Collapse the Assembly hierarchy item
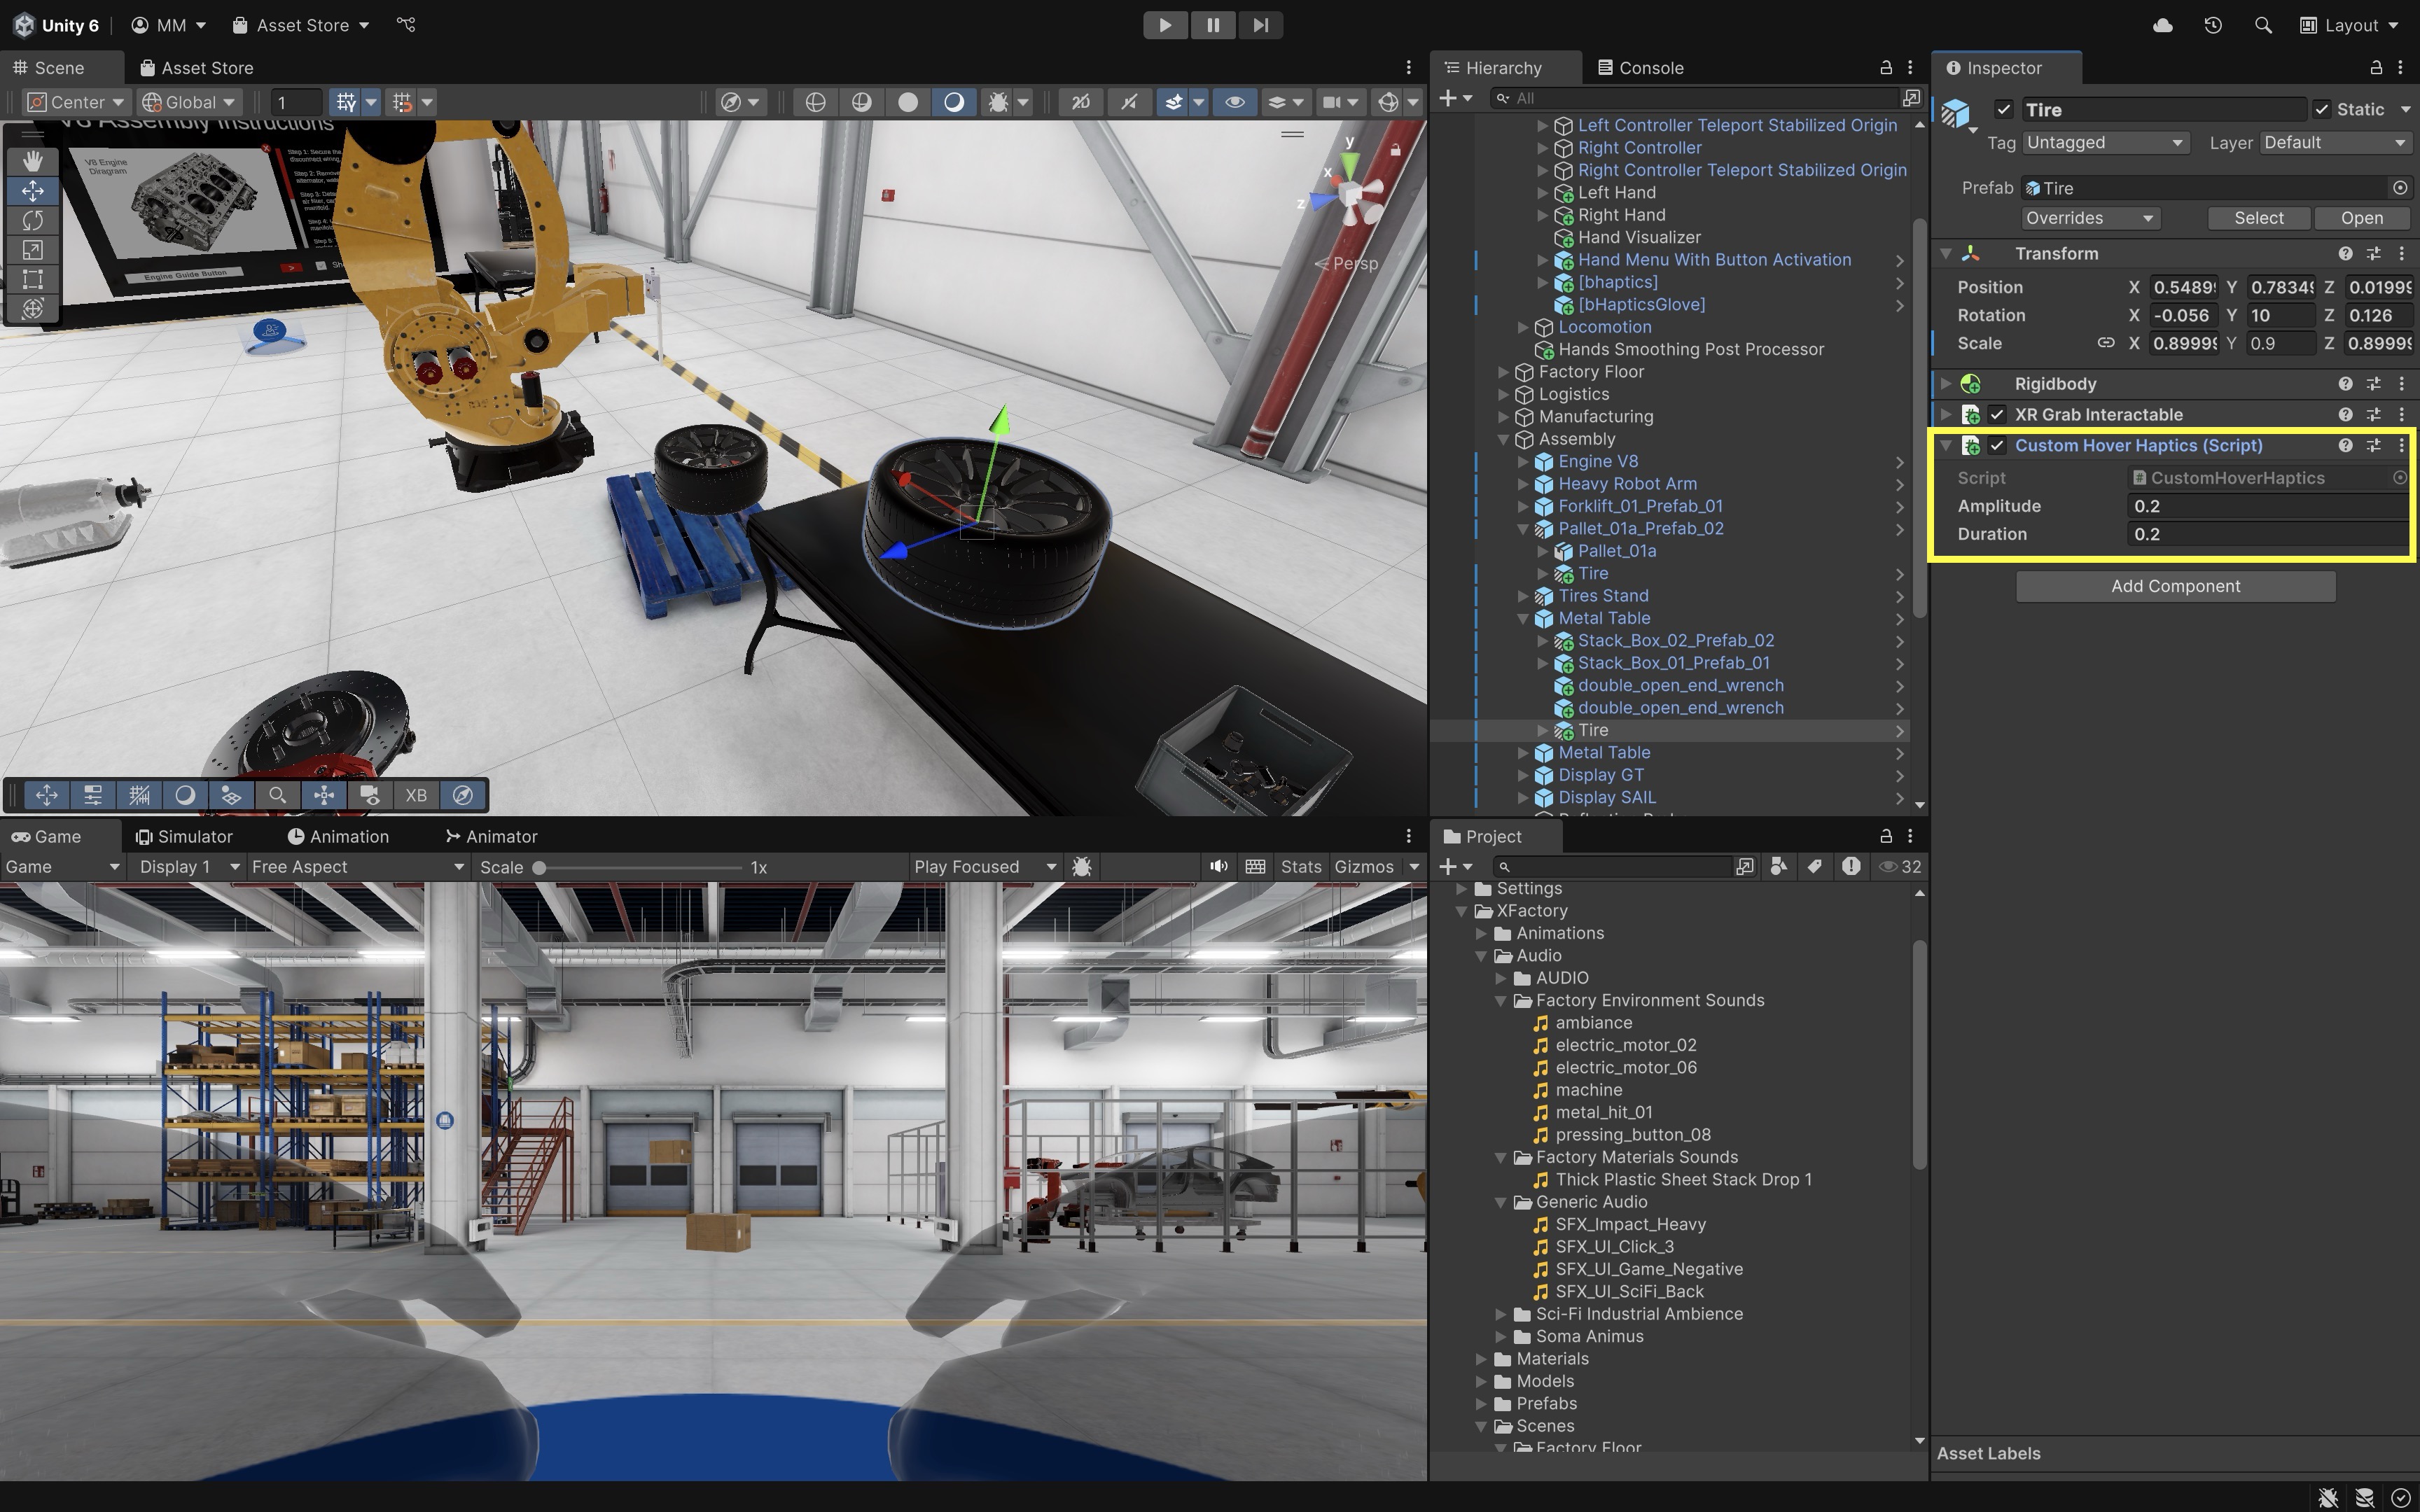The image size is (2420, 1512). (x=1503, y=439)
